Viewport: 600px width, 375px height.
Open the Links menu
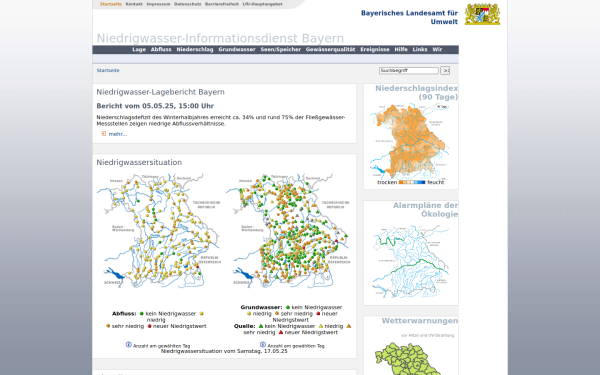coord(420,49)
